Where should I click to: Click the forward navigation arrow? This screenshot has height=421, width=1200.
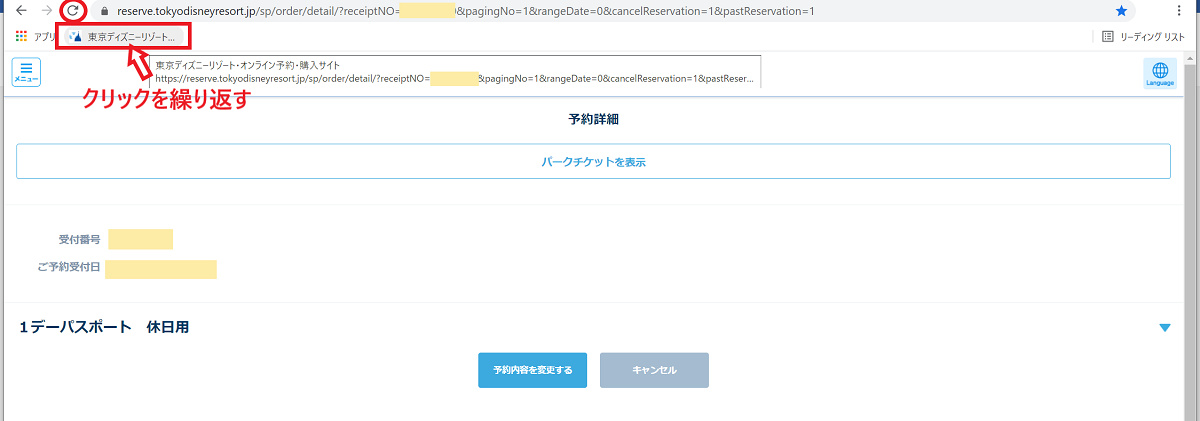pos(46,11)
